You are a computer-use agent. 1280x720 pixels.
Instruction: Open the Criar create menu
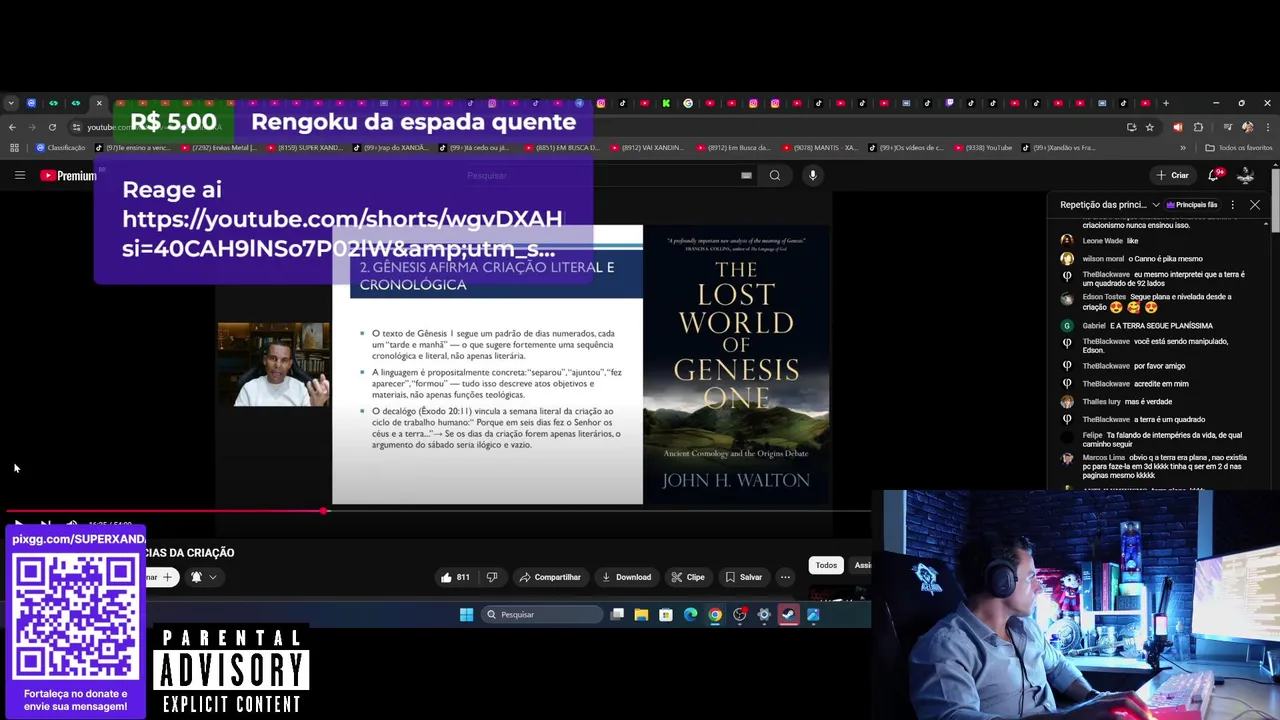[x=1173, y=175]
